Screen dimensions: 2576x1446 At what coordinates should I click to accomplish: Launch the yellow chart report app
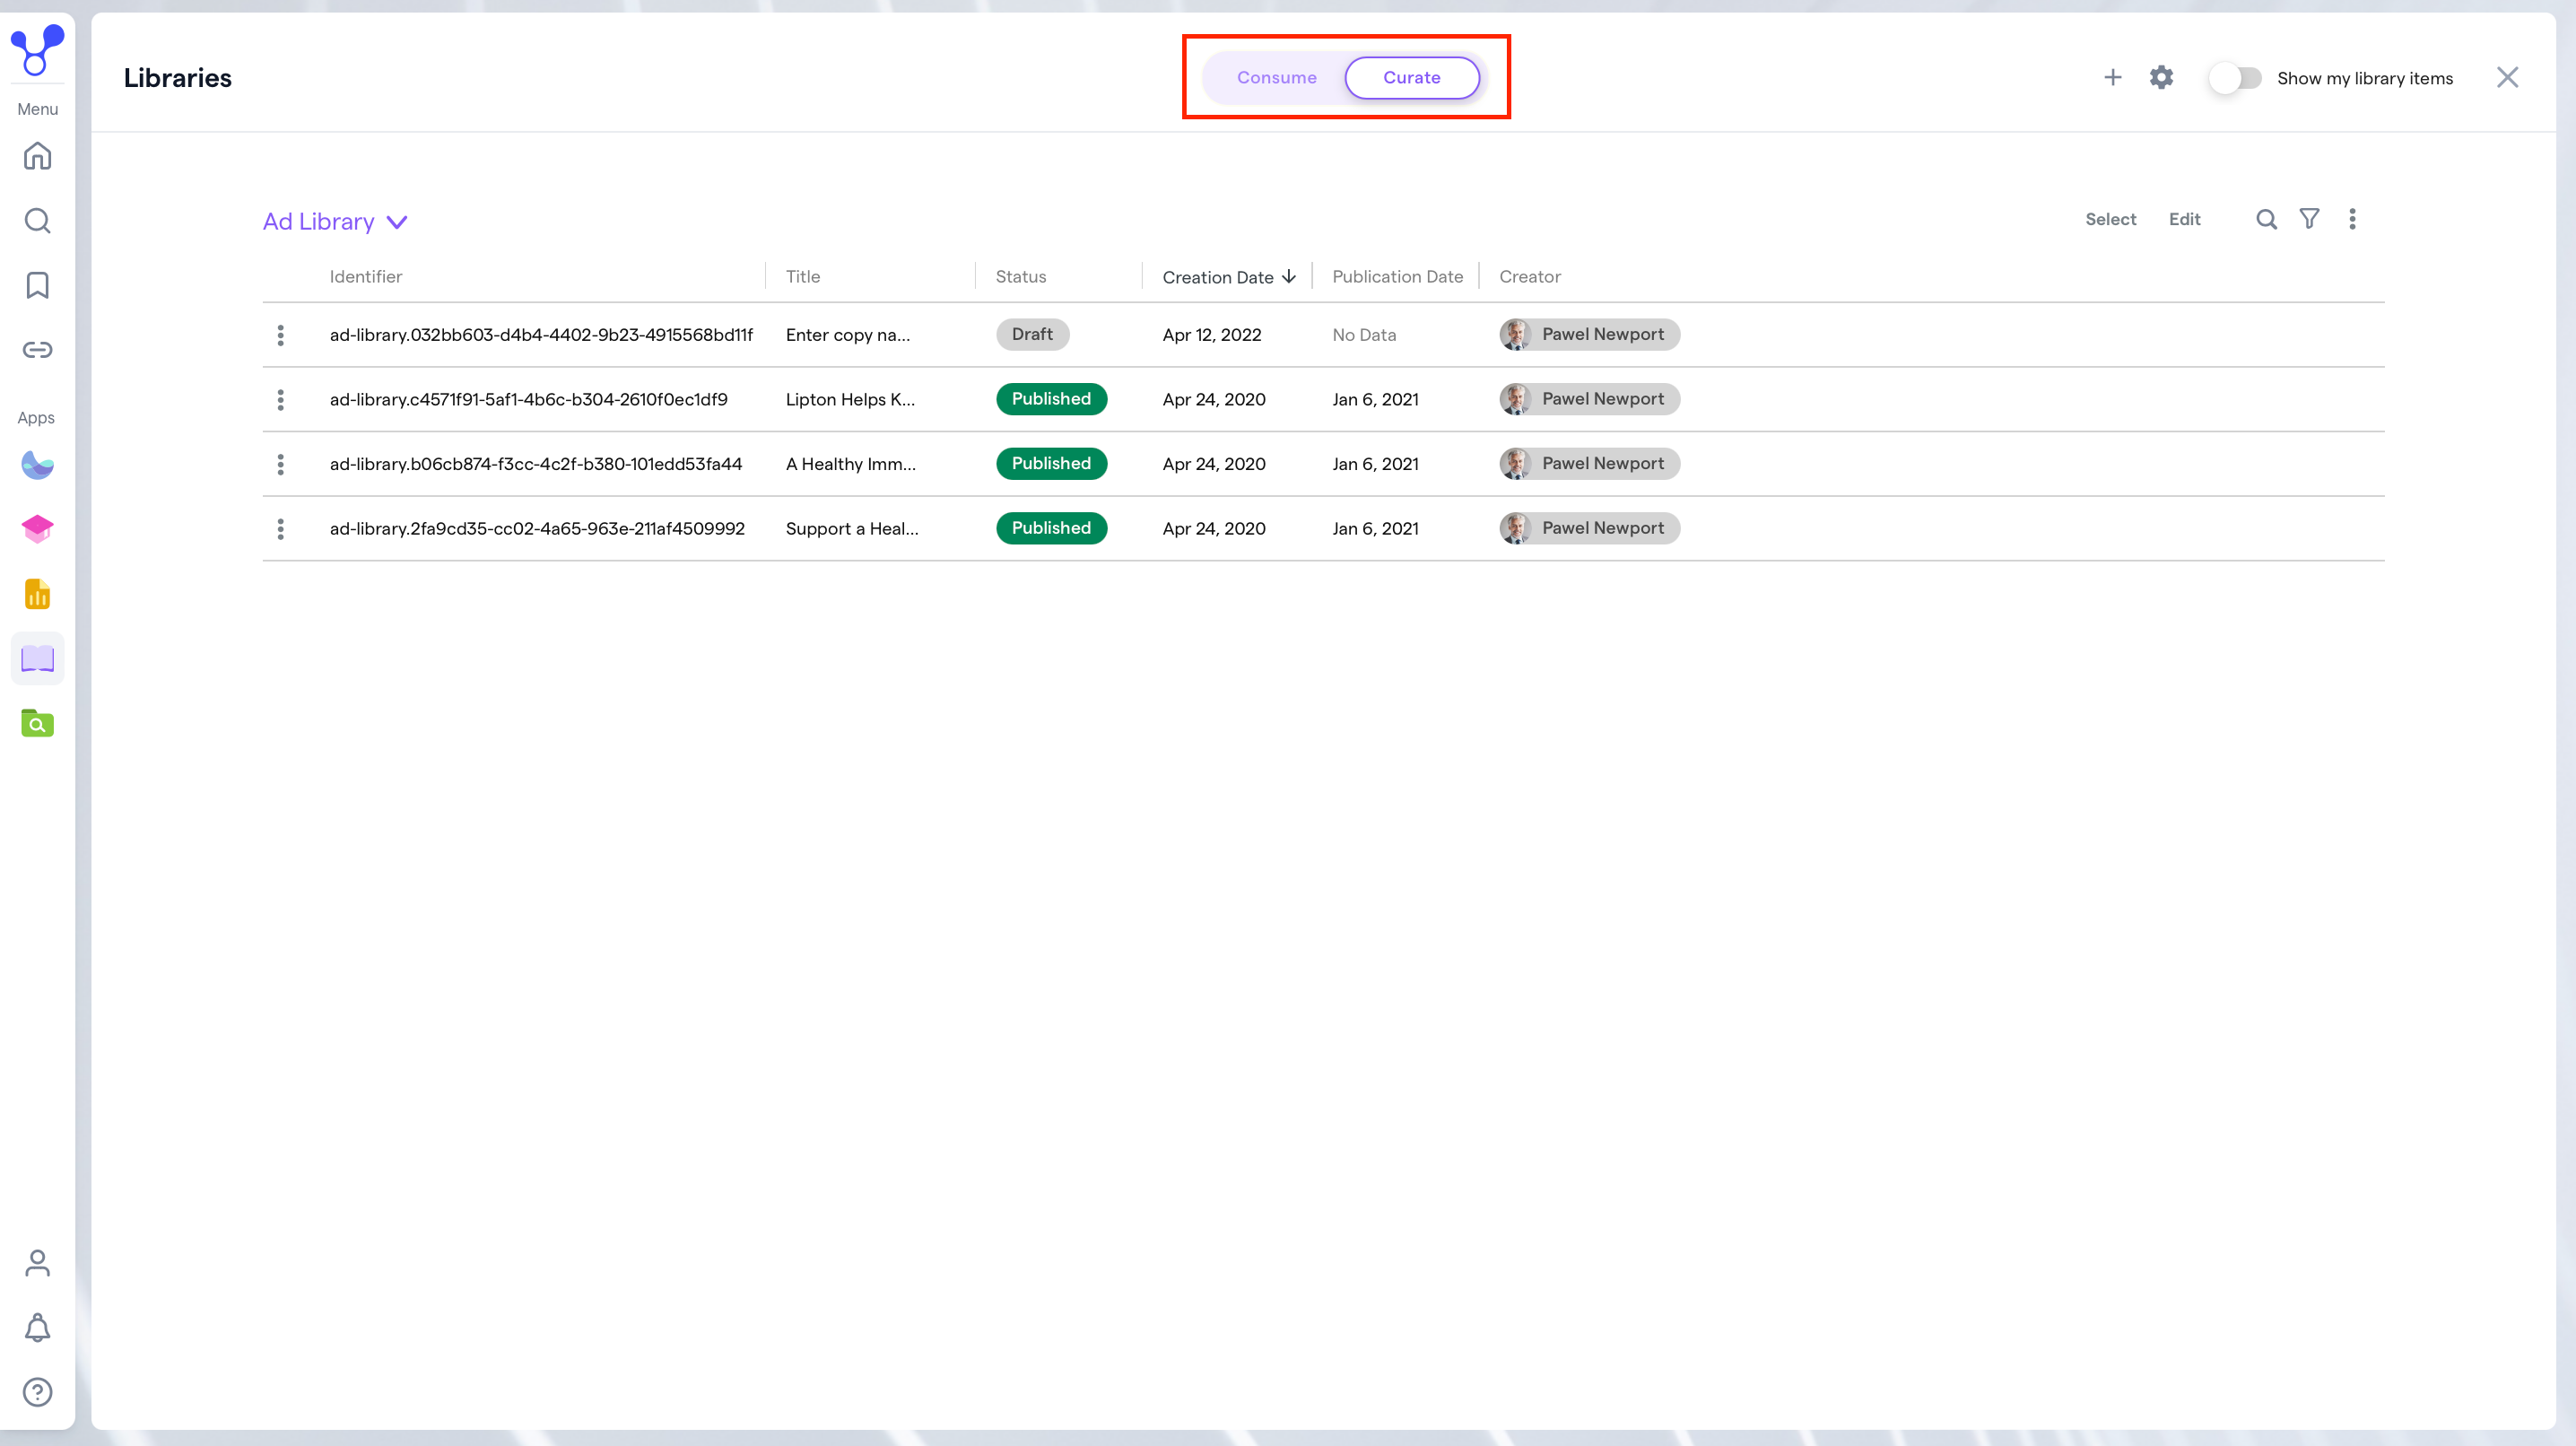(37, 594)
